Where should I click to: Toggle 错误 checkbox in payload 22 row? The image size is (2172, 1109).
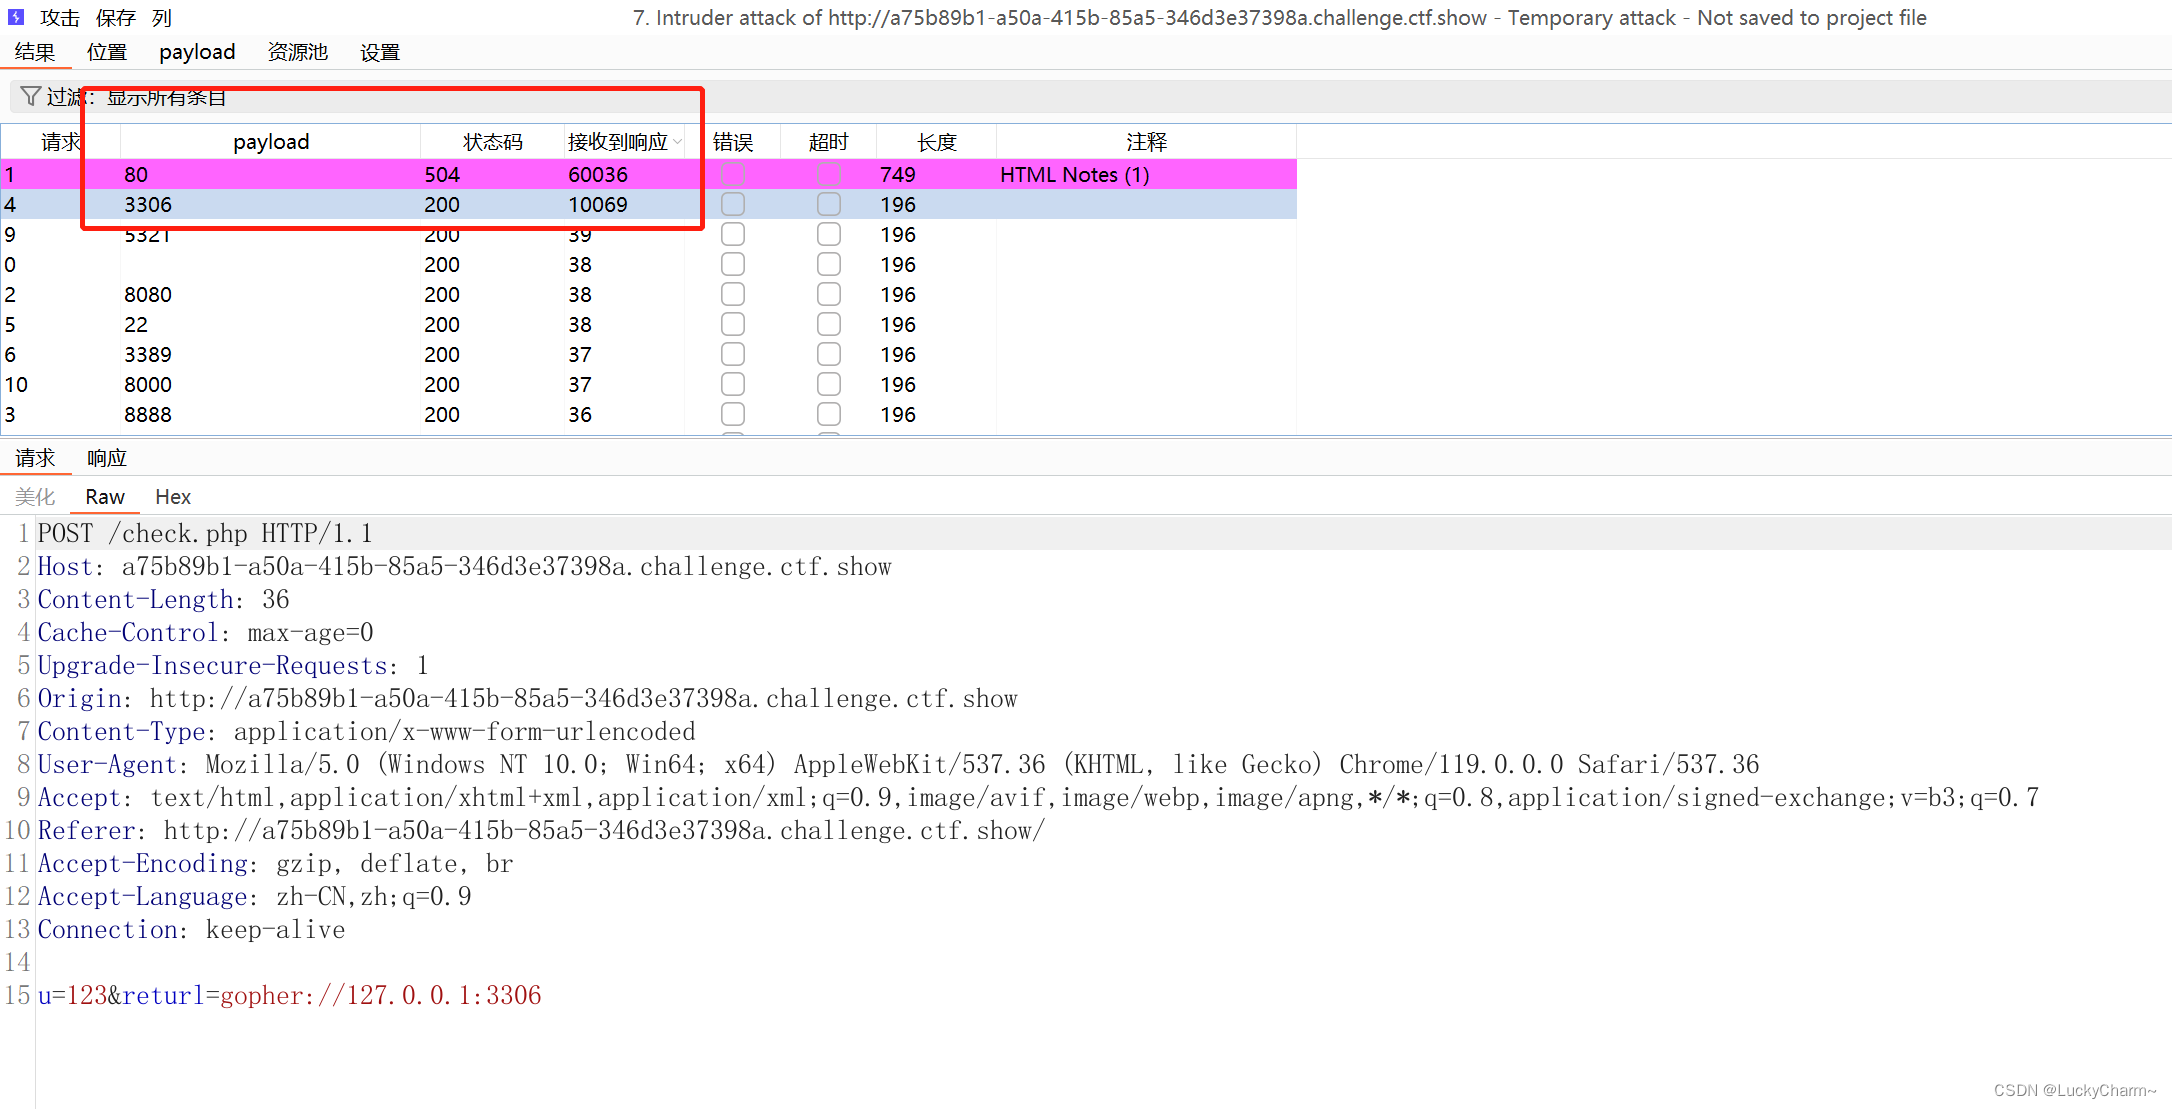733,324
